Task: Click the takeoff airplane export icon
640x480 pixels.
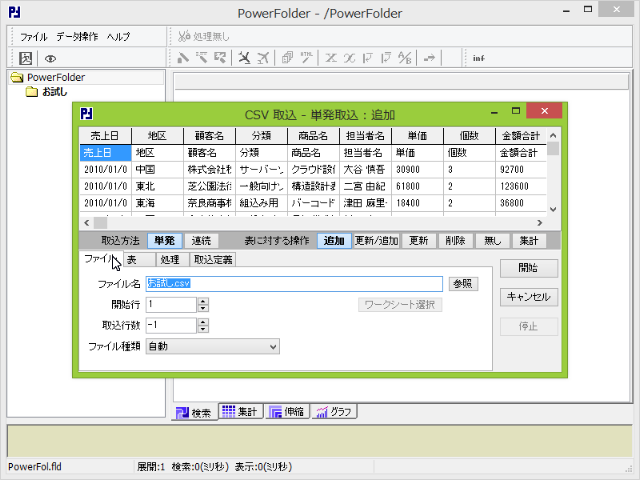Action: [x=263, y=58]
